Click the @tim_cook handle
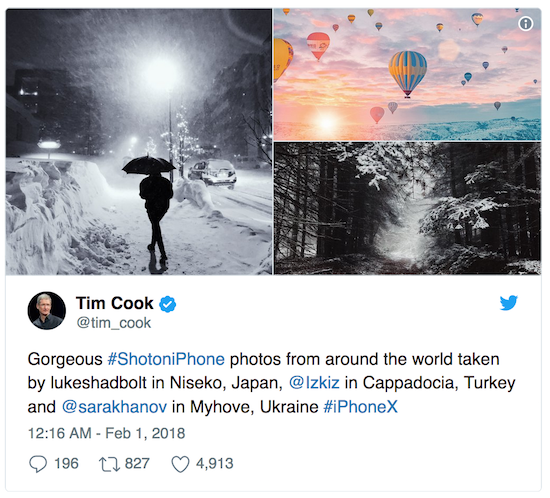This screenshot has height=498, width=550. [x=114, y=323]
